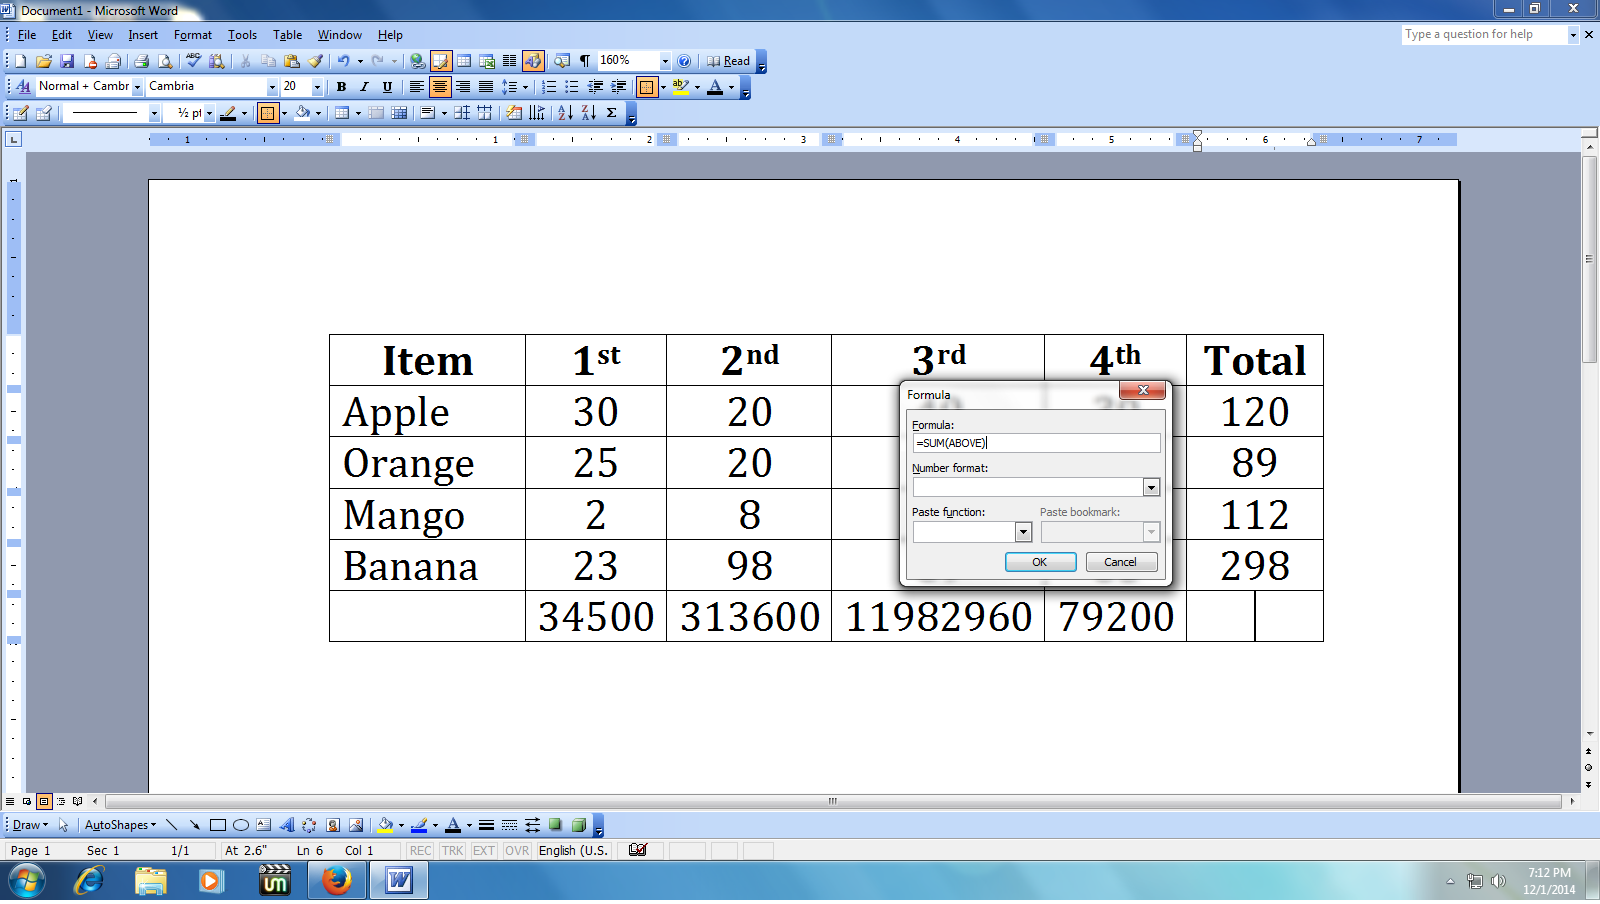Toggle Bold formatting
Viewport: 1600px width, 904px height.
pyautogui.click(x=341, y=87)
